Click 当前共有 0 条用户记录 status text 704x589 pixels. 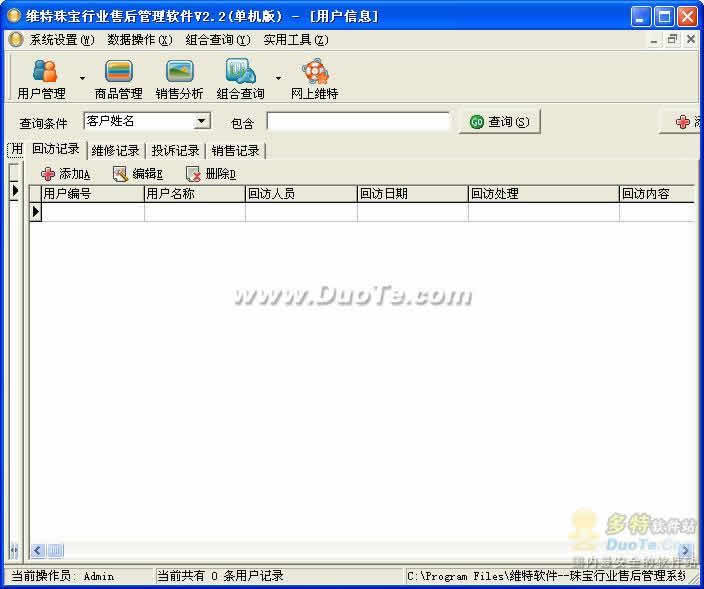220,576
